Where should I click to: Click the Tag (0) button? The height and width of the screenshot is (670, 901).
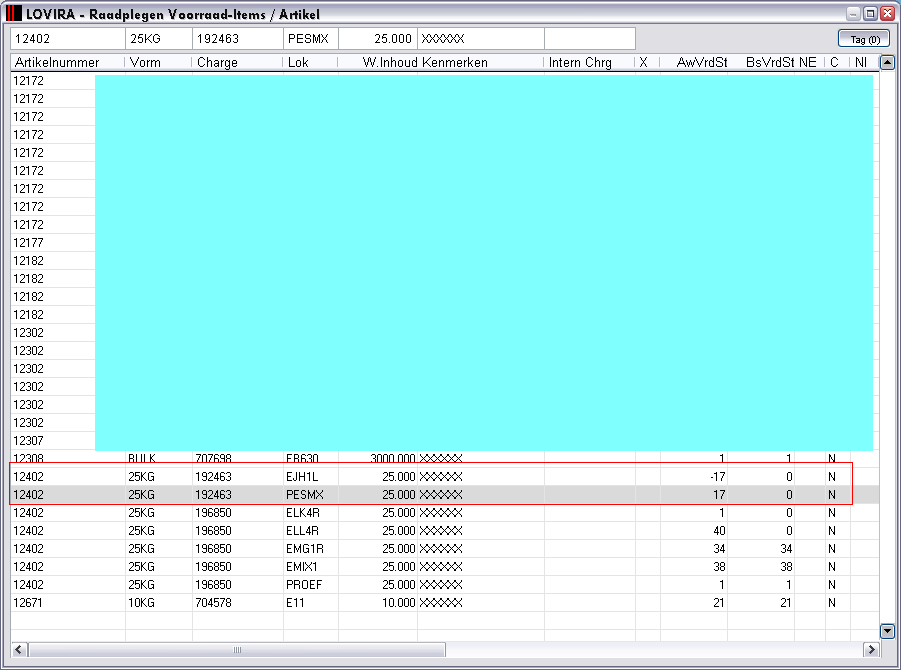pyautogui.click(x=864, y=39)
